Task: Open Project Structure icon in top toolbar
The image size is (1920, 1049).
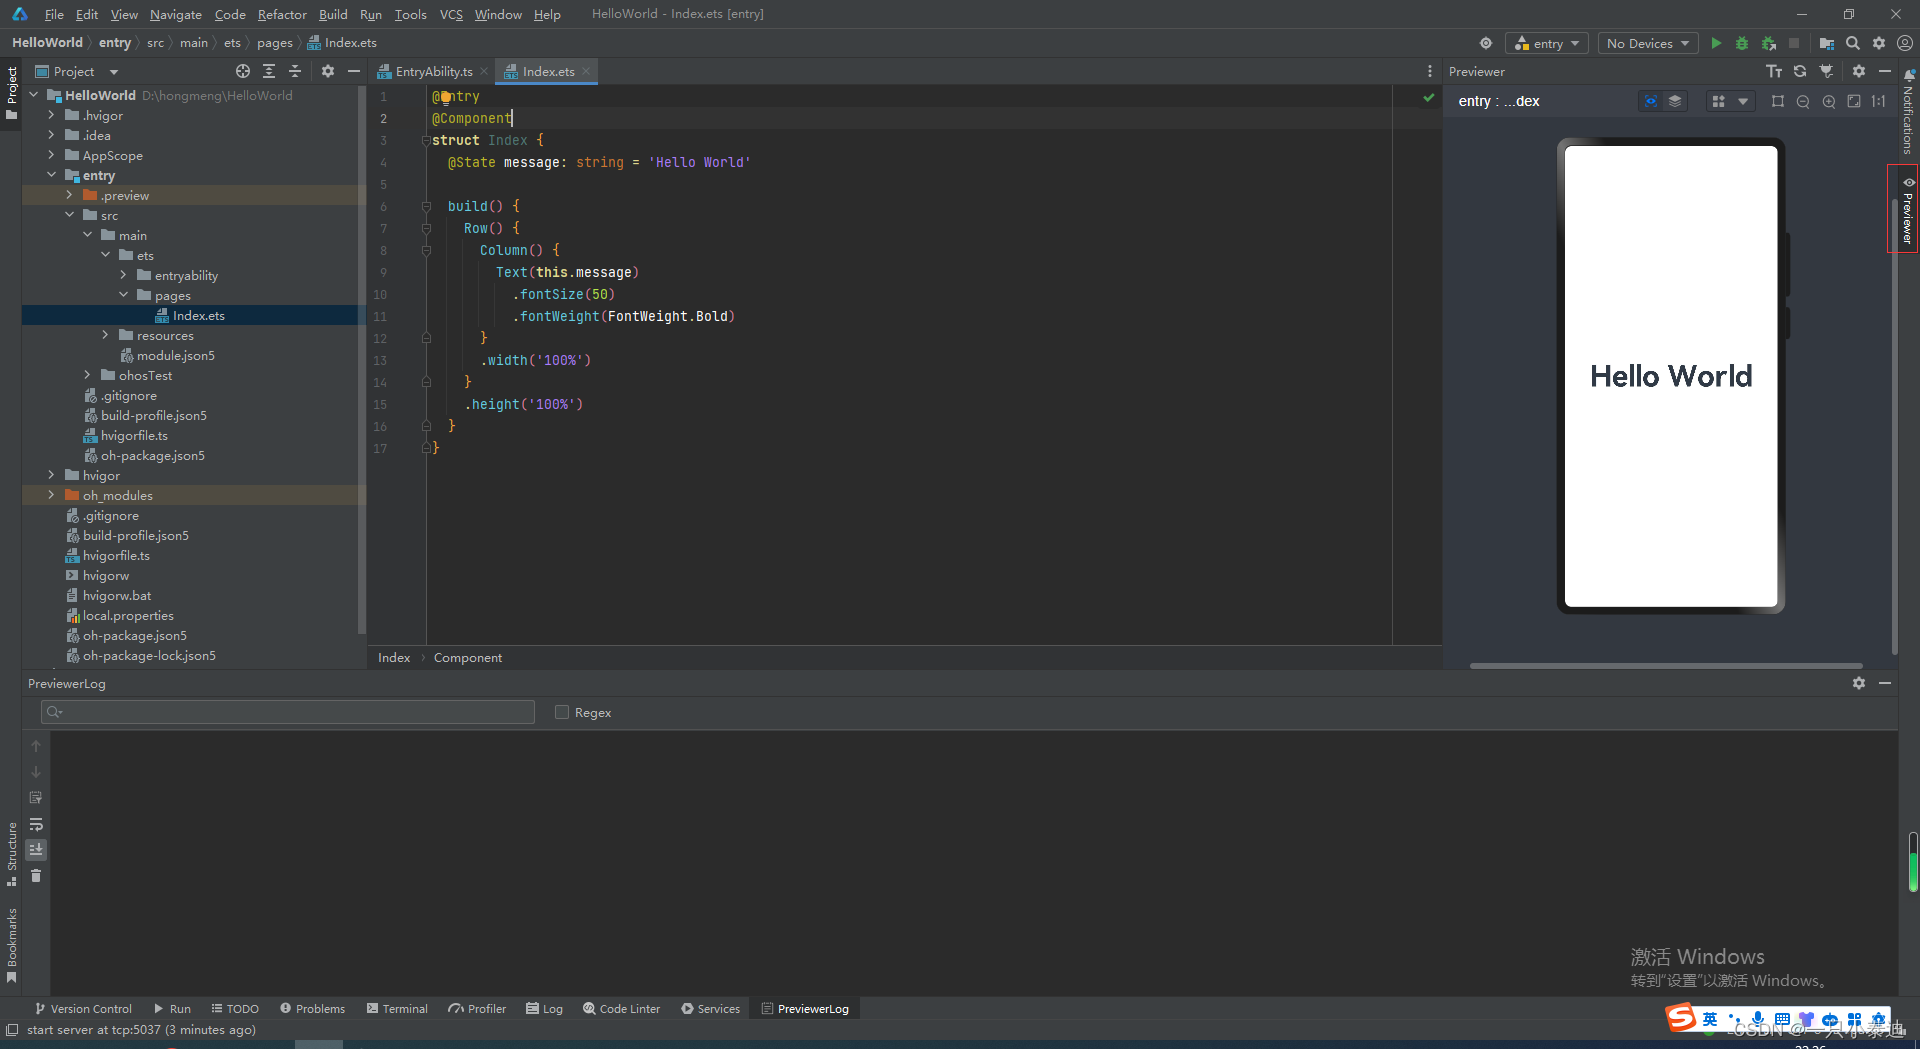Action: [x=1826, y=43]
